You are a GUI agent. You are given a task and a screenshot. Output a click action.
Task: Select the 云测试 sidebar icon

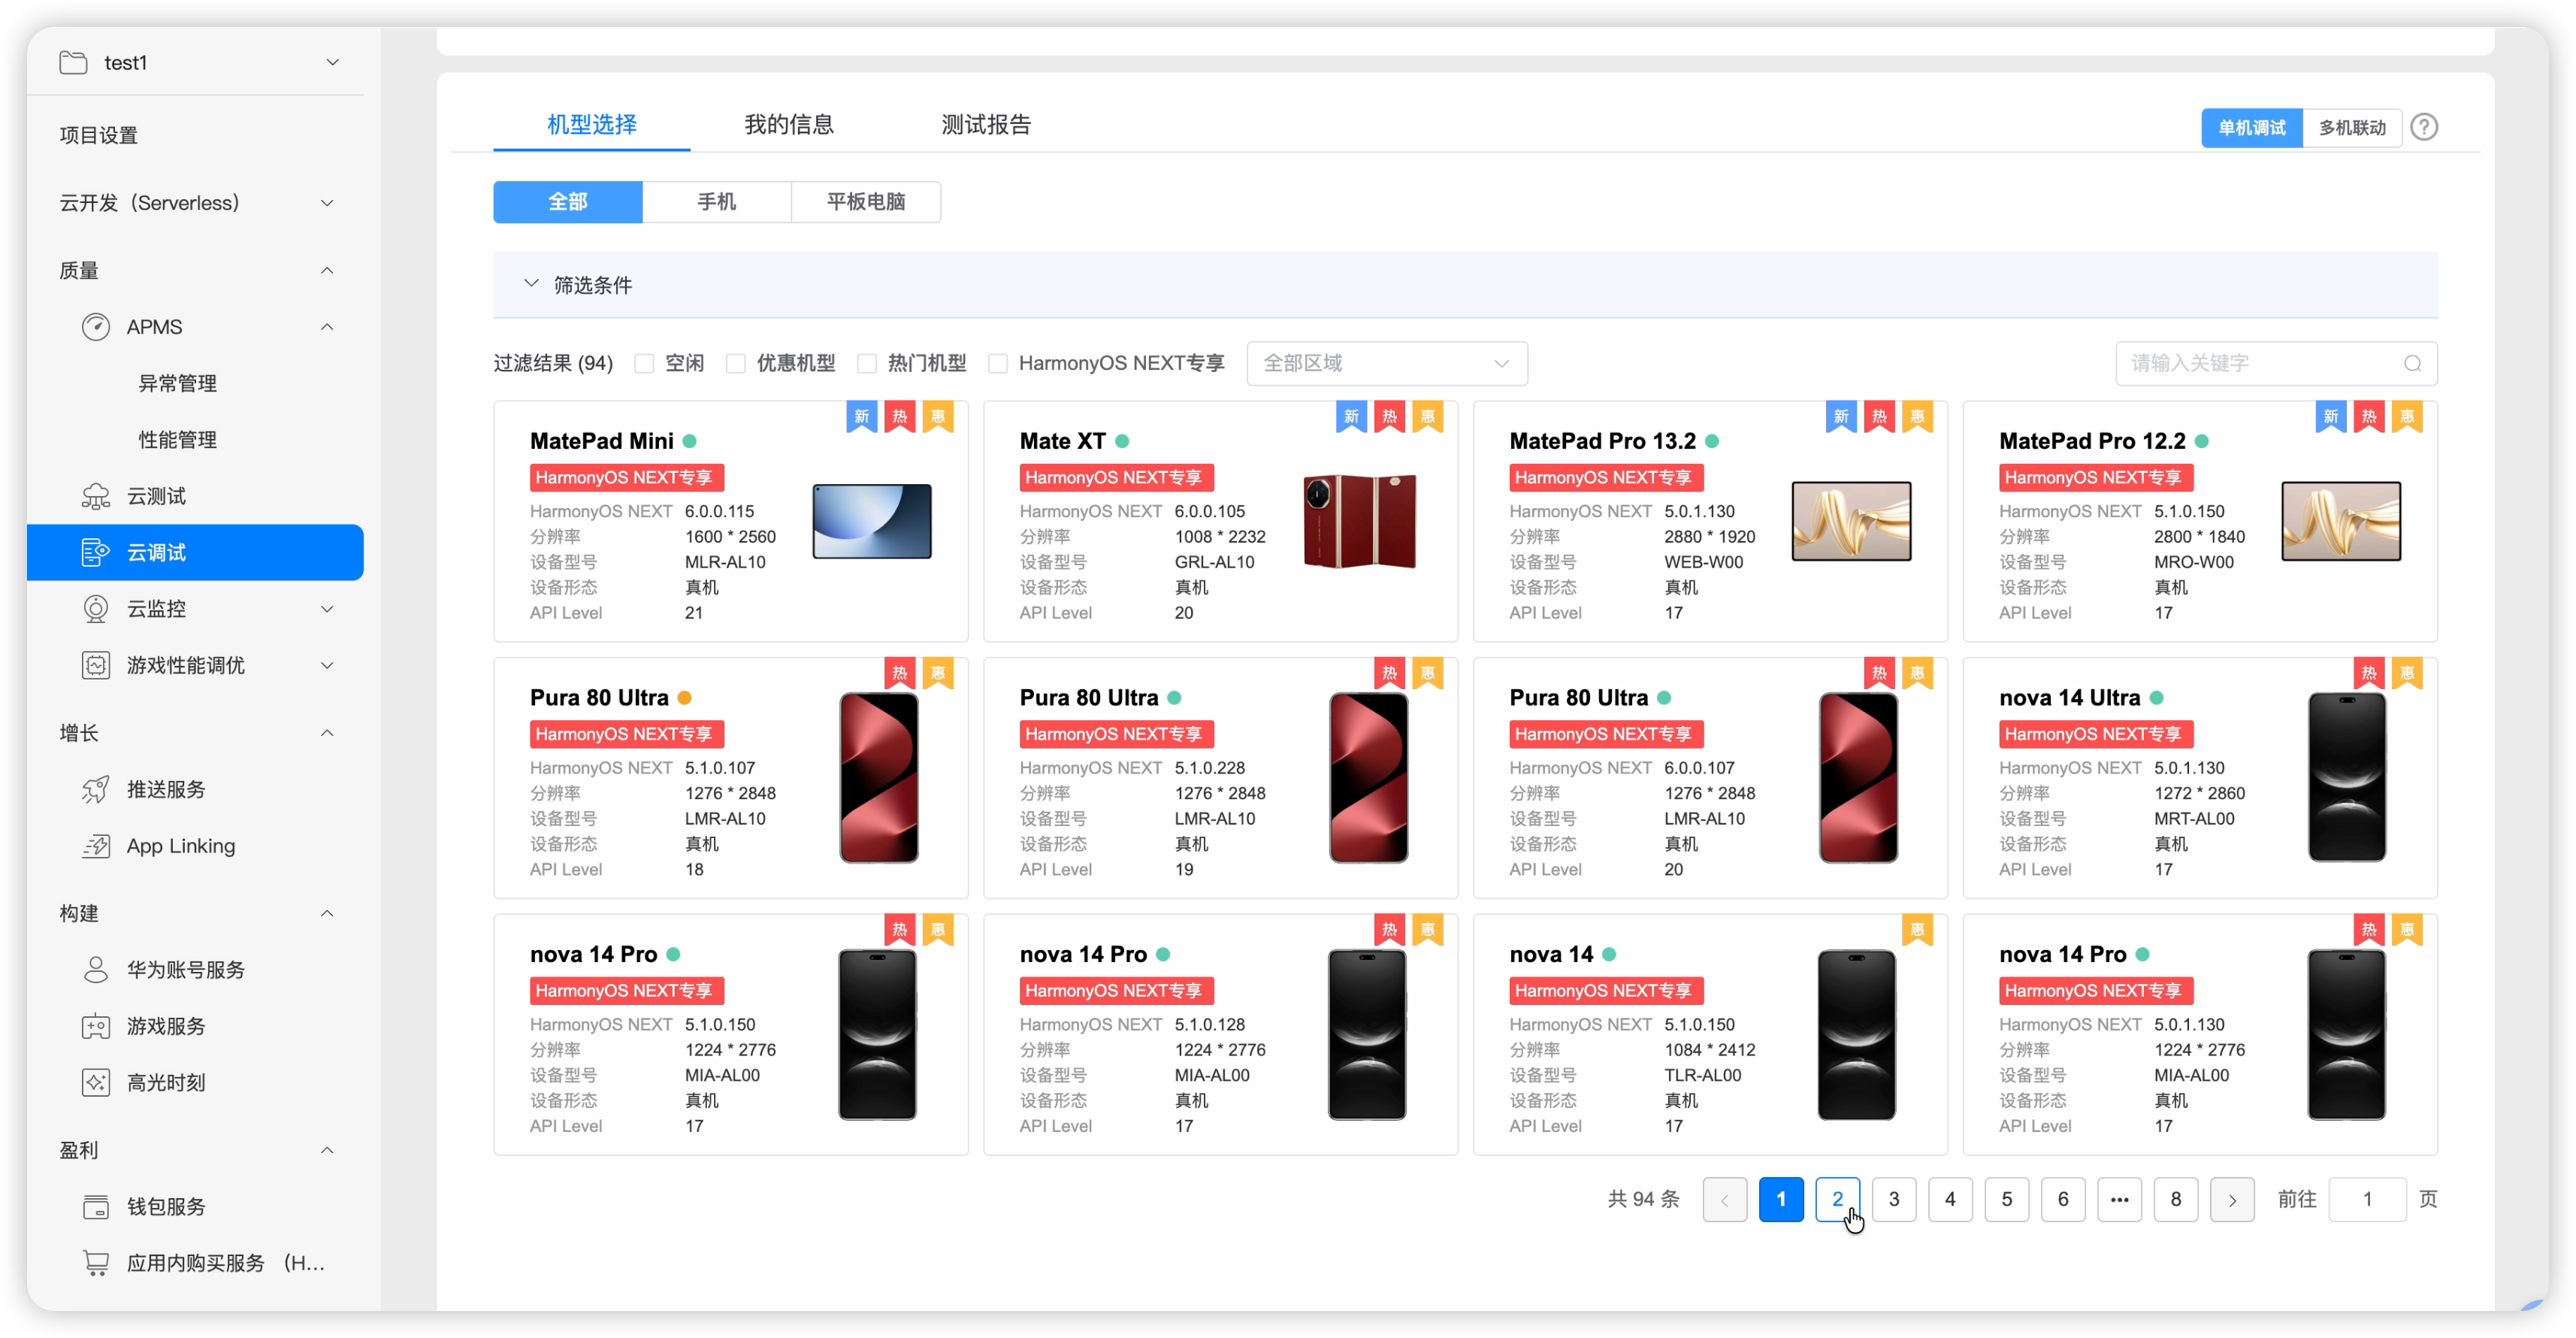coord(96,495)
